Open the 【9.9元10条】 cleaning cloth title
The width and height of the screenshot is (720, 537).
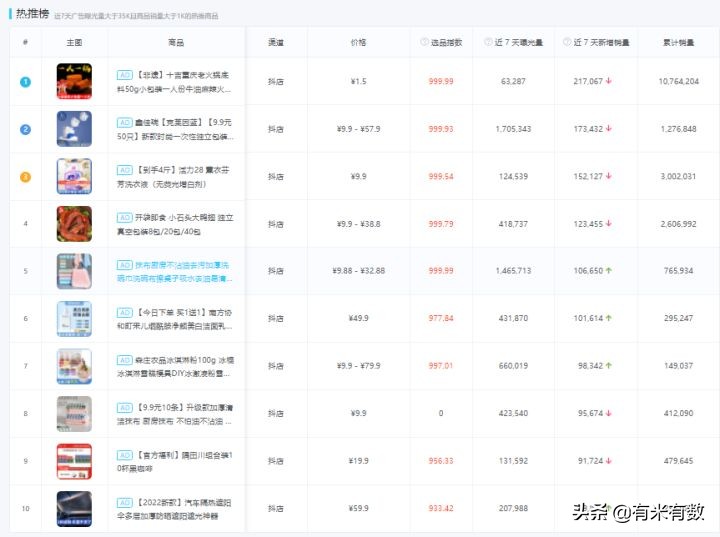coord(175,414)
